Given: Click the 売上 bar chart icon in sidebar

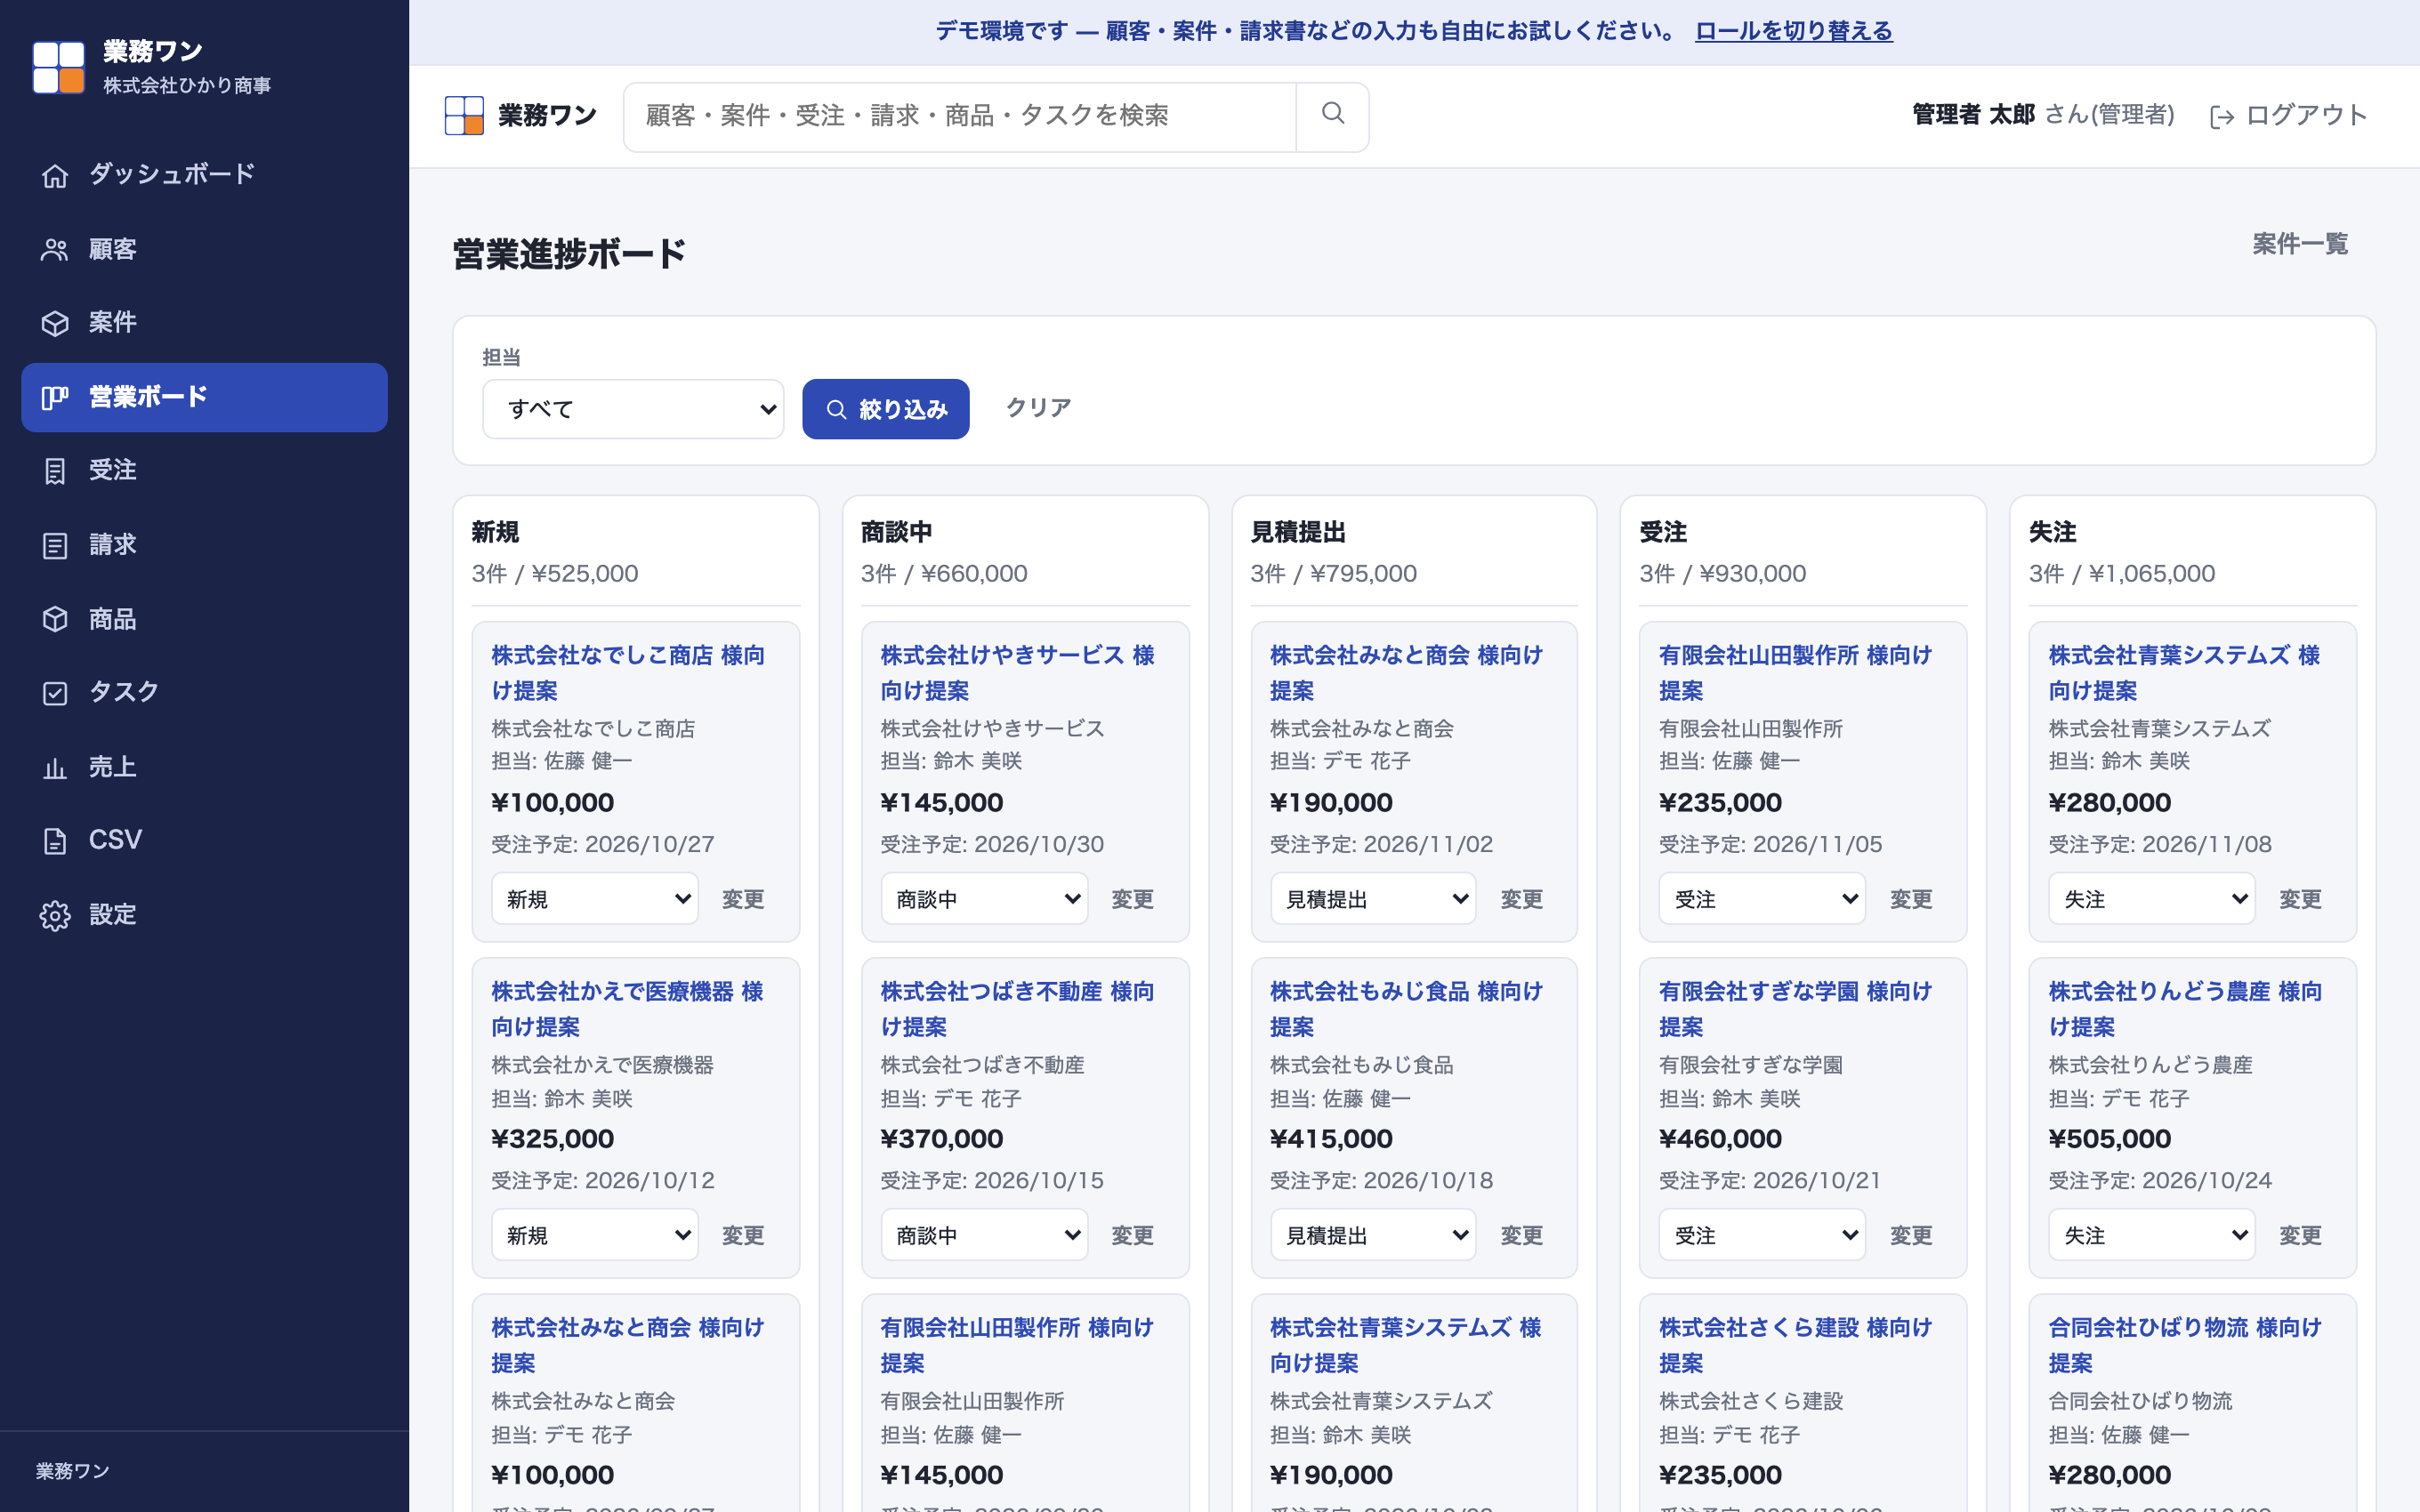Looking at the screenshot, I should [x=55, y=767].
